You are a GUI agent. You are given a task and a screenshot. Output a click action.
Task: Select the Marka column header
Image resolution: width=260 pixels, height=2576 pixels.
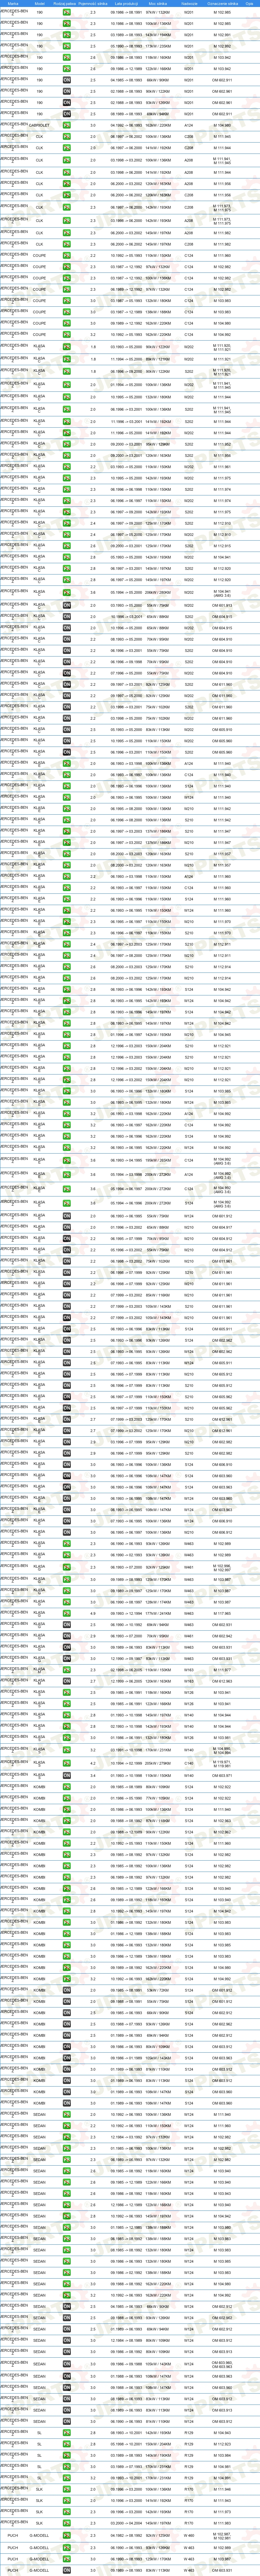pos(13,4)
